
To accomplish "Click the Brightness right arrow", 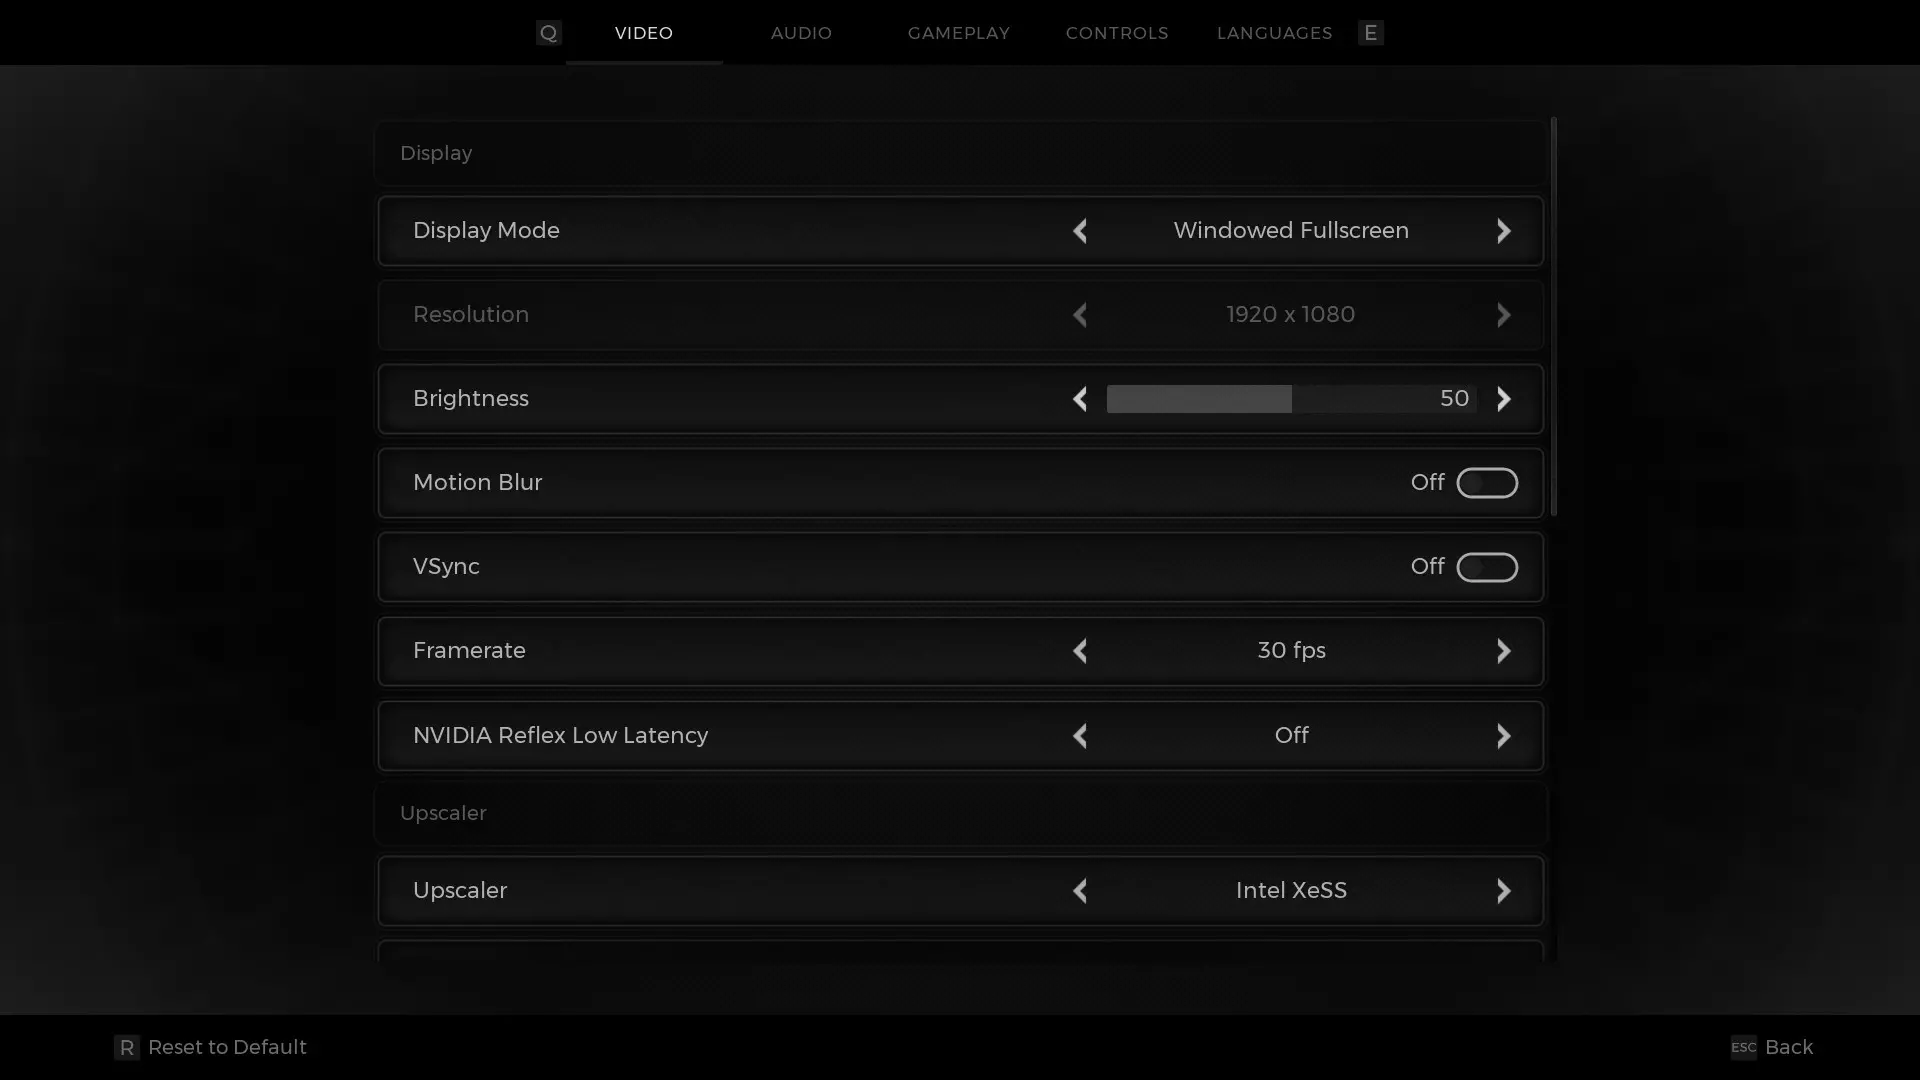I will 1503,399.
